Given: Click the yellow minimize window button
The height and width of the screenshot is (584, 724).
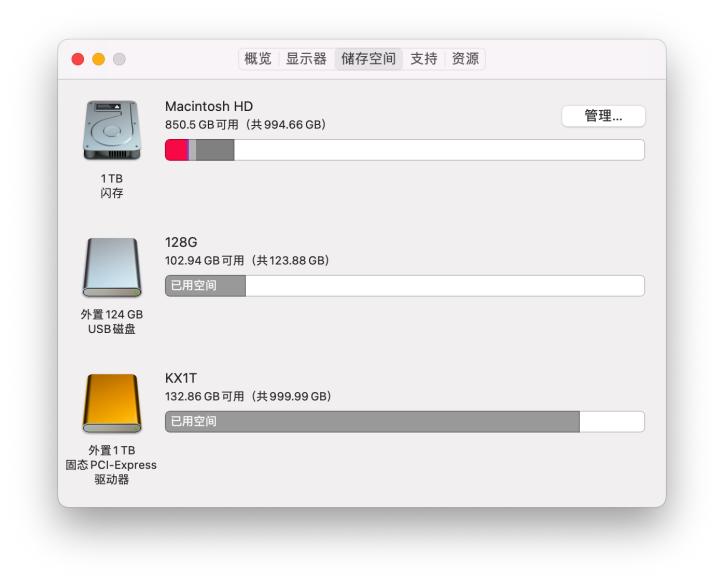Looking at the screenshot, I should [x=98, y=59].
